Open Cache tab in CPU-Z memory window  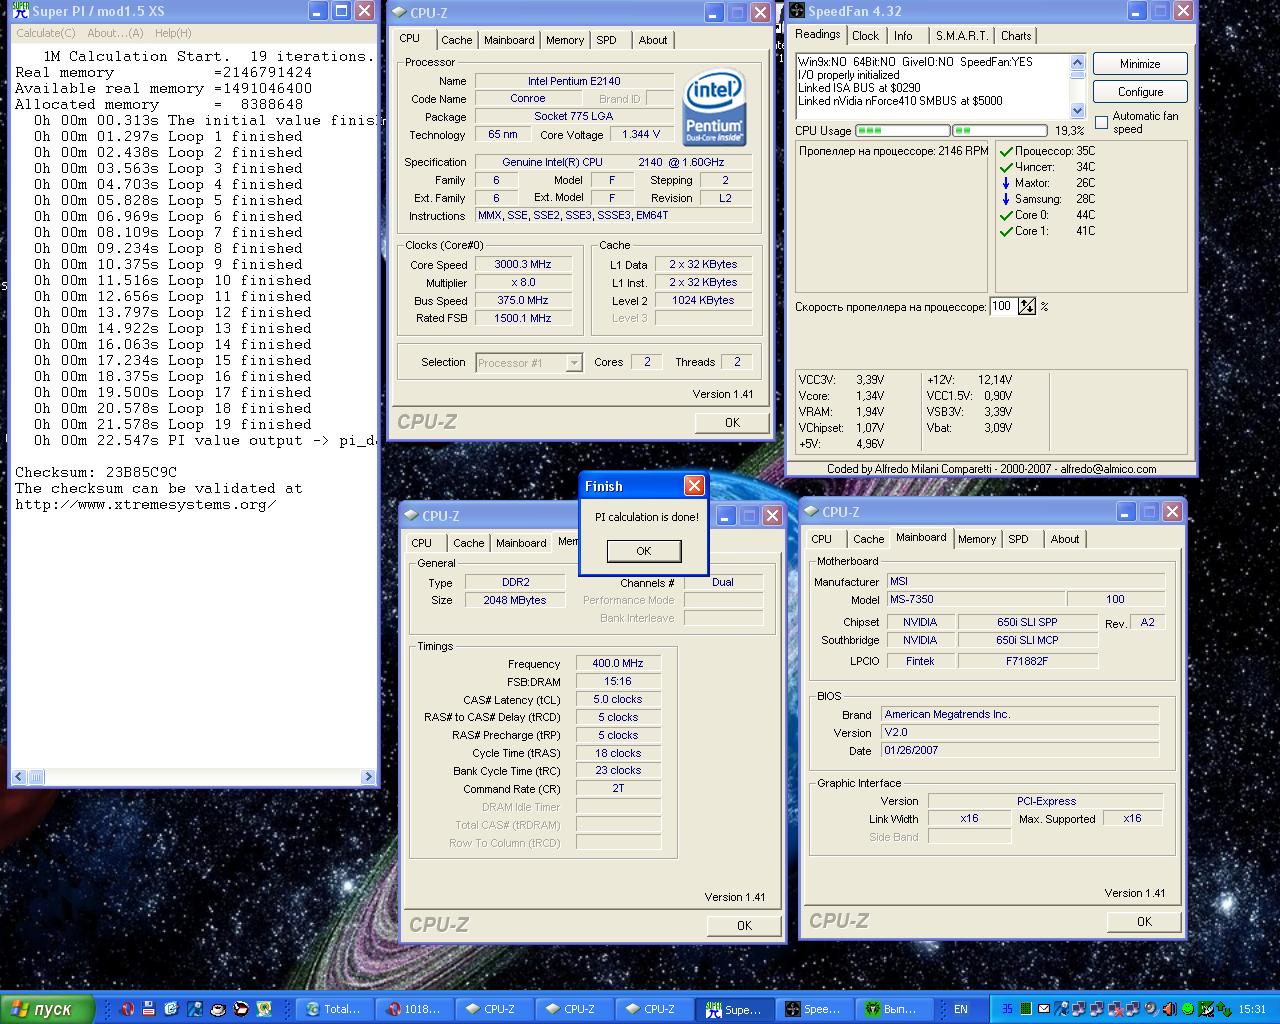(x=468, y=543)
